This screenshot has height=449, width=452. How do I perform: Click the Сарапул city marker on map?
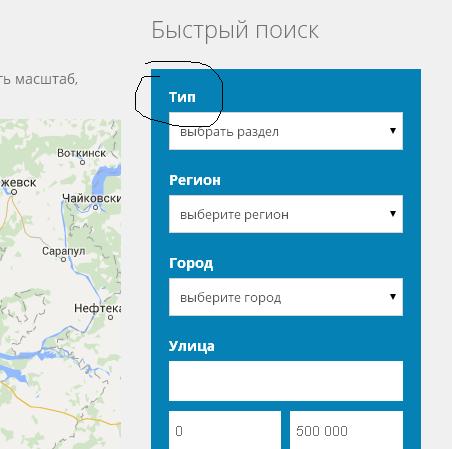63,259
